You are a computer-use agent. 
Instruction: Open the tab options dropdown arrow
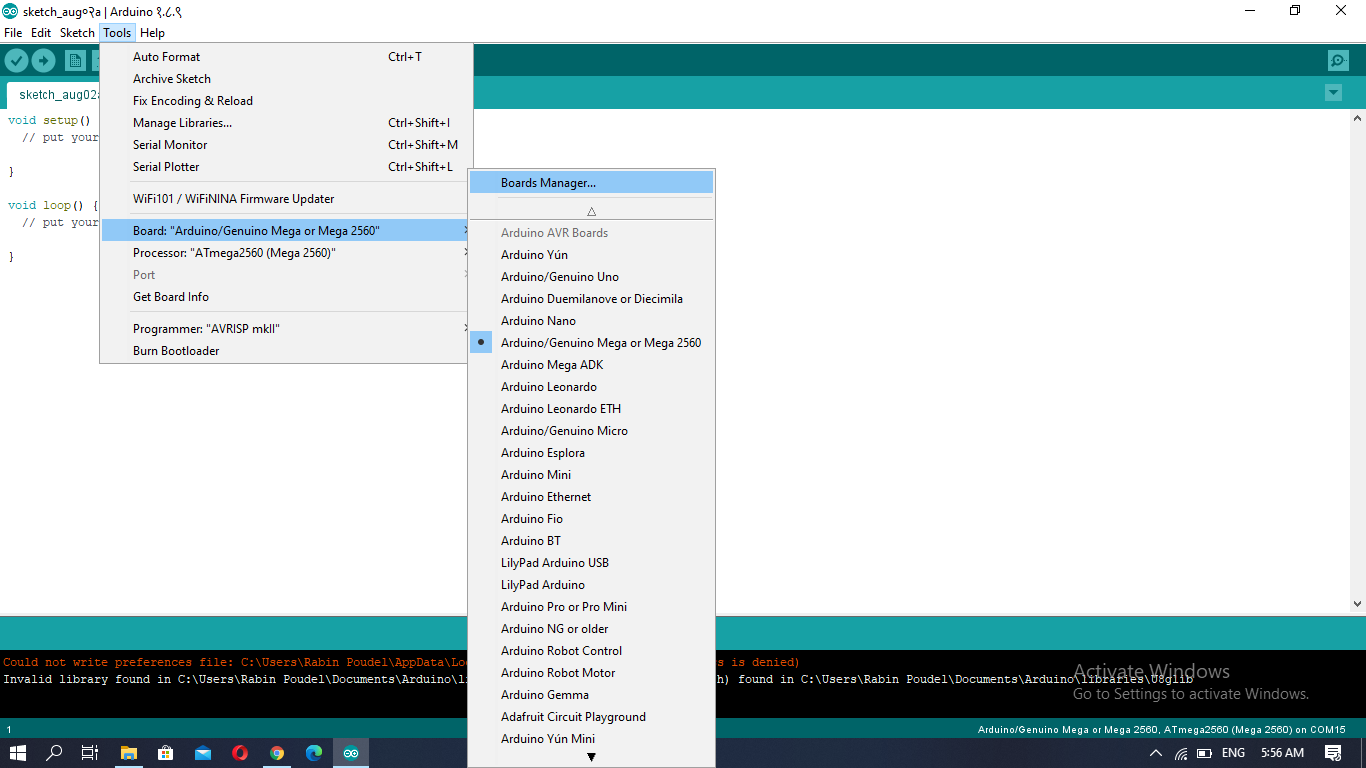(1332, 93)
